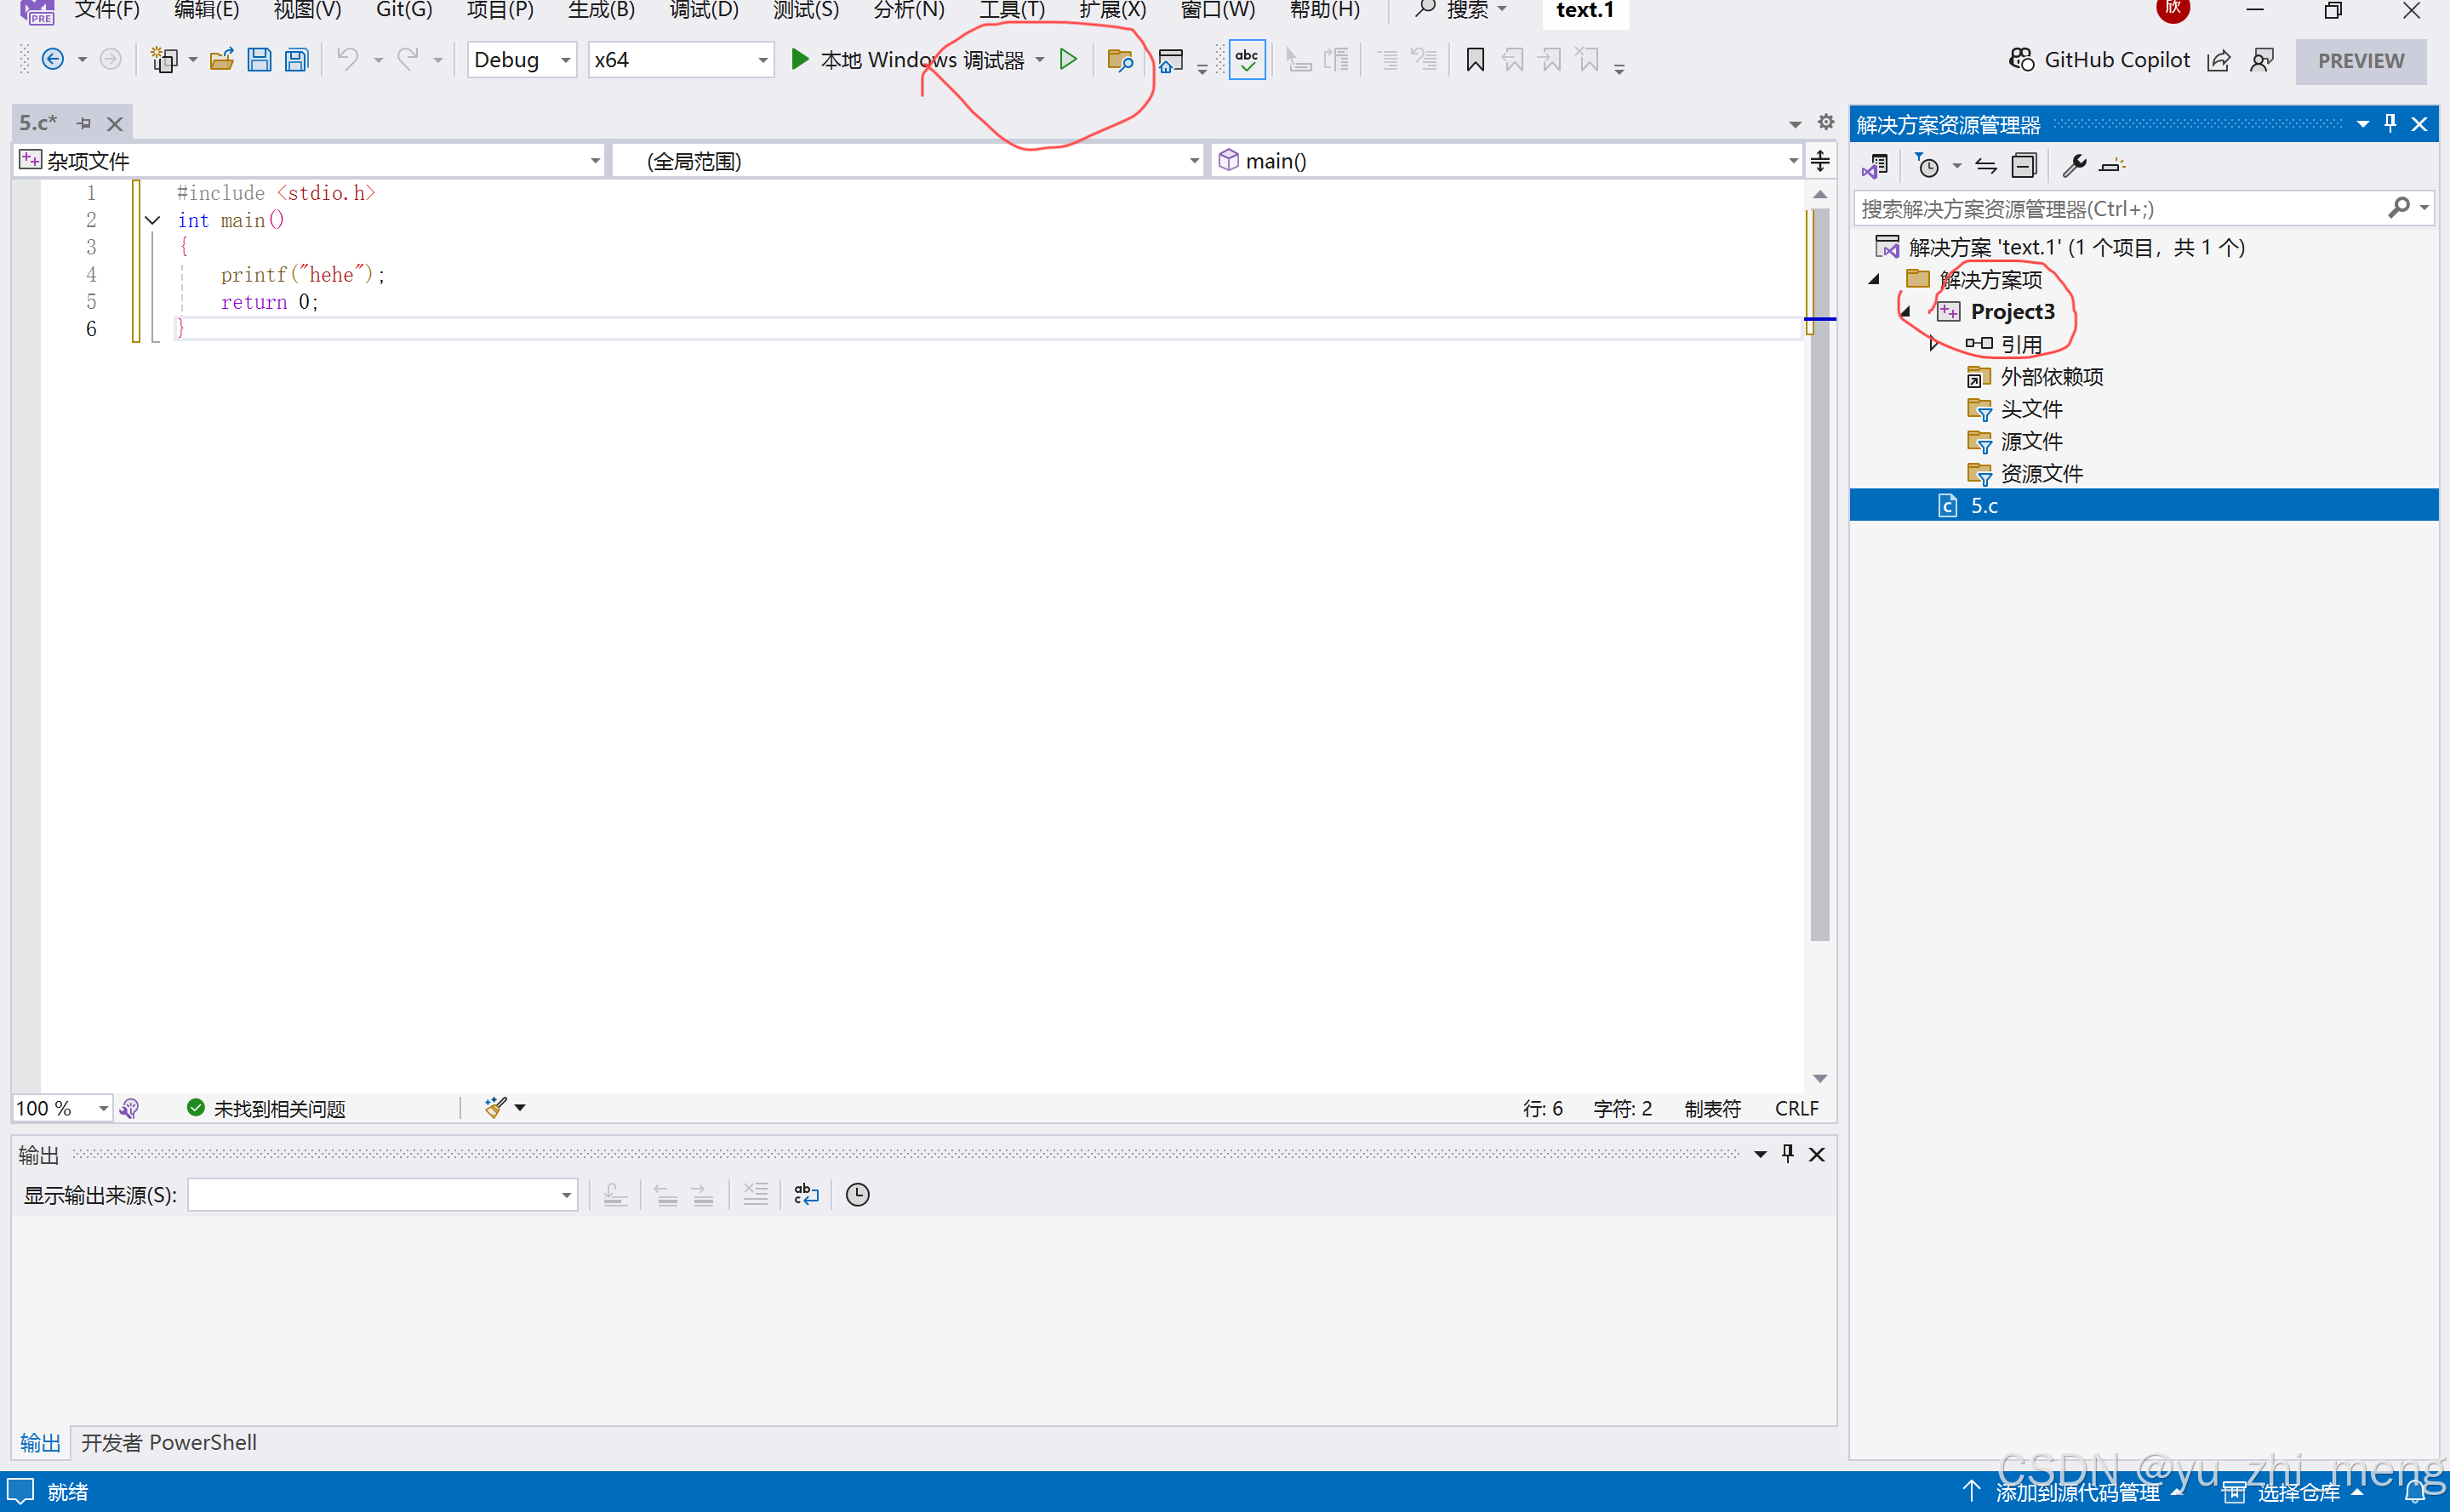Collapse the Project3 tree node

tap(1906, 312)
